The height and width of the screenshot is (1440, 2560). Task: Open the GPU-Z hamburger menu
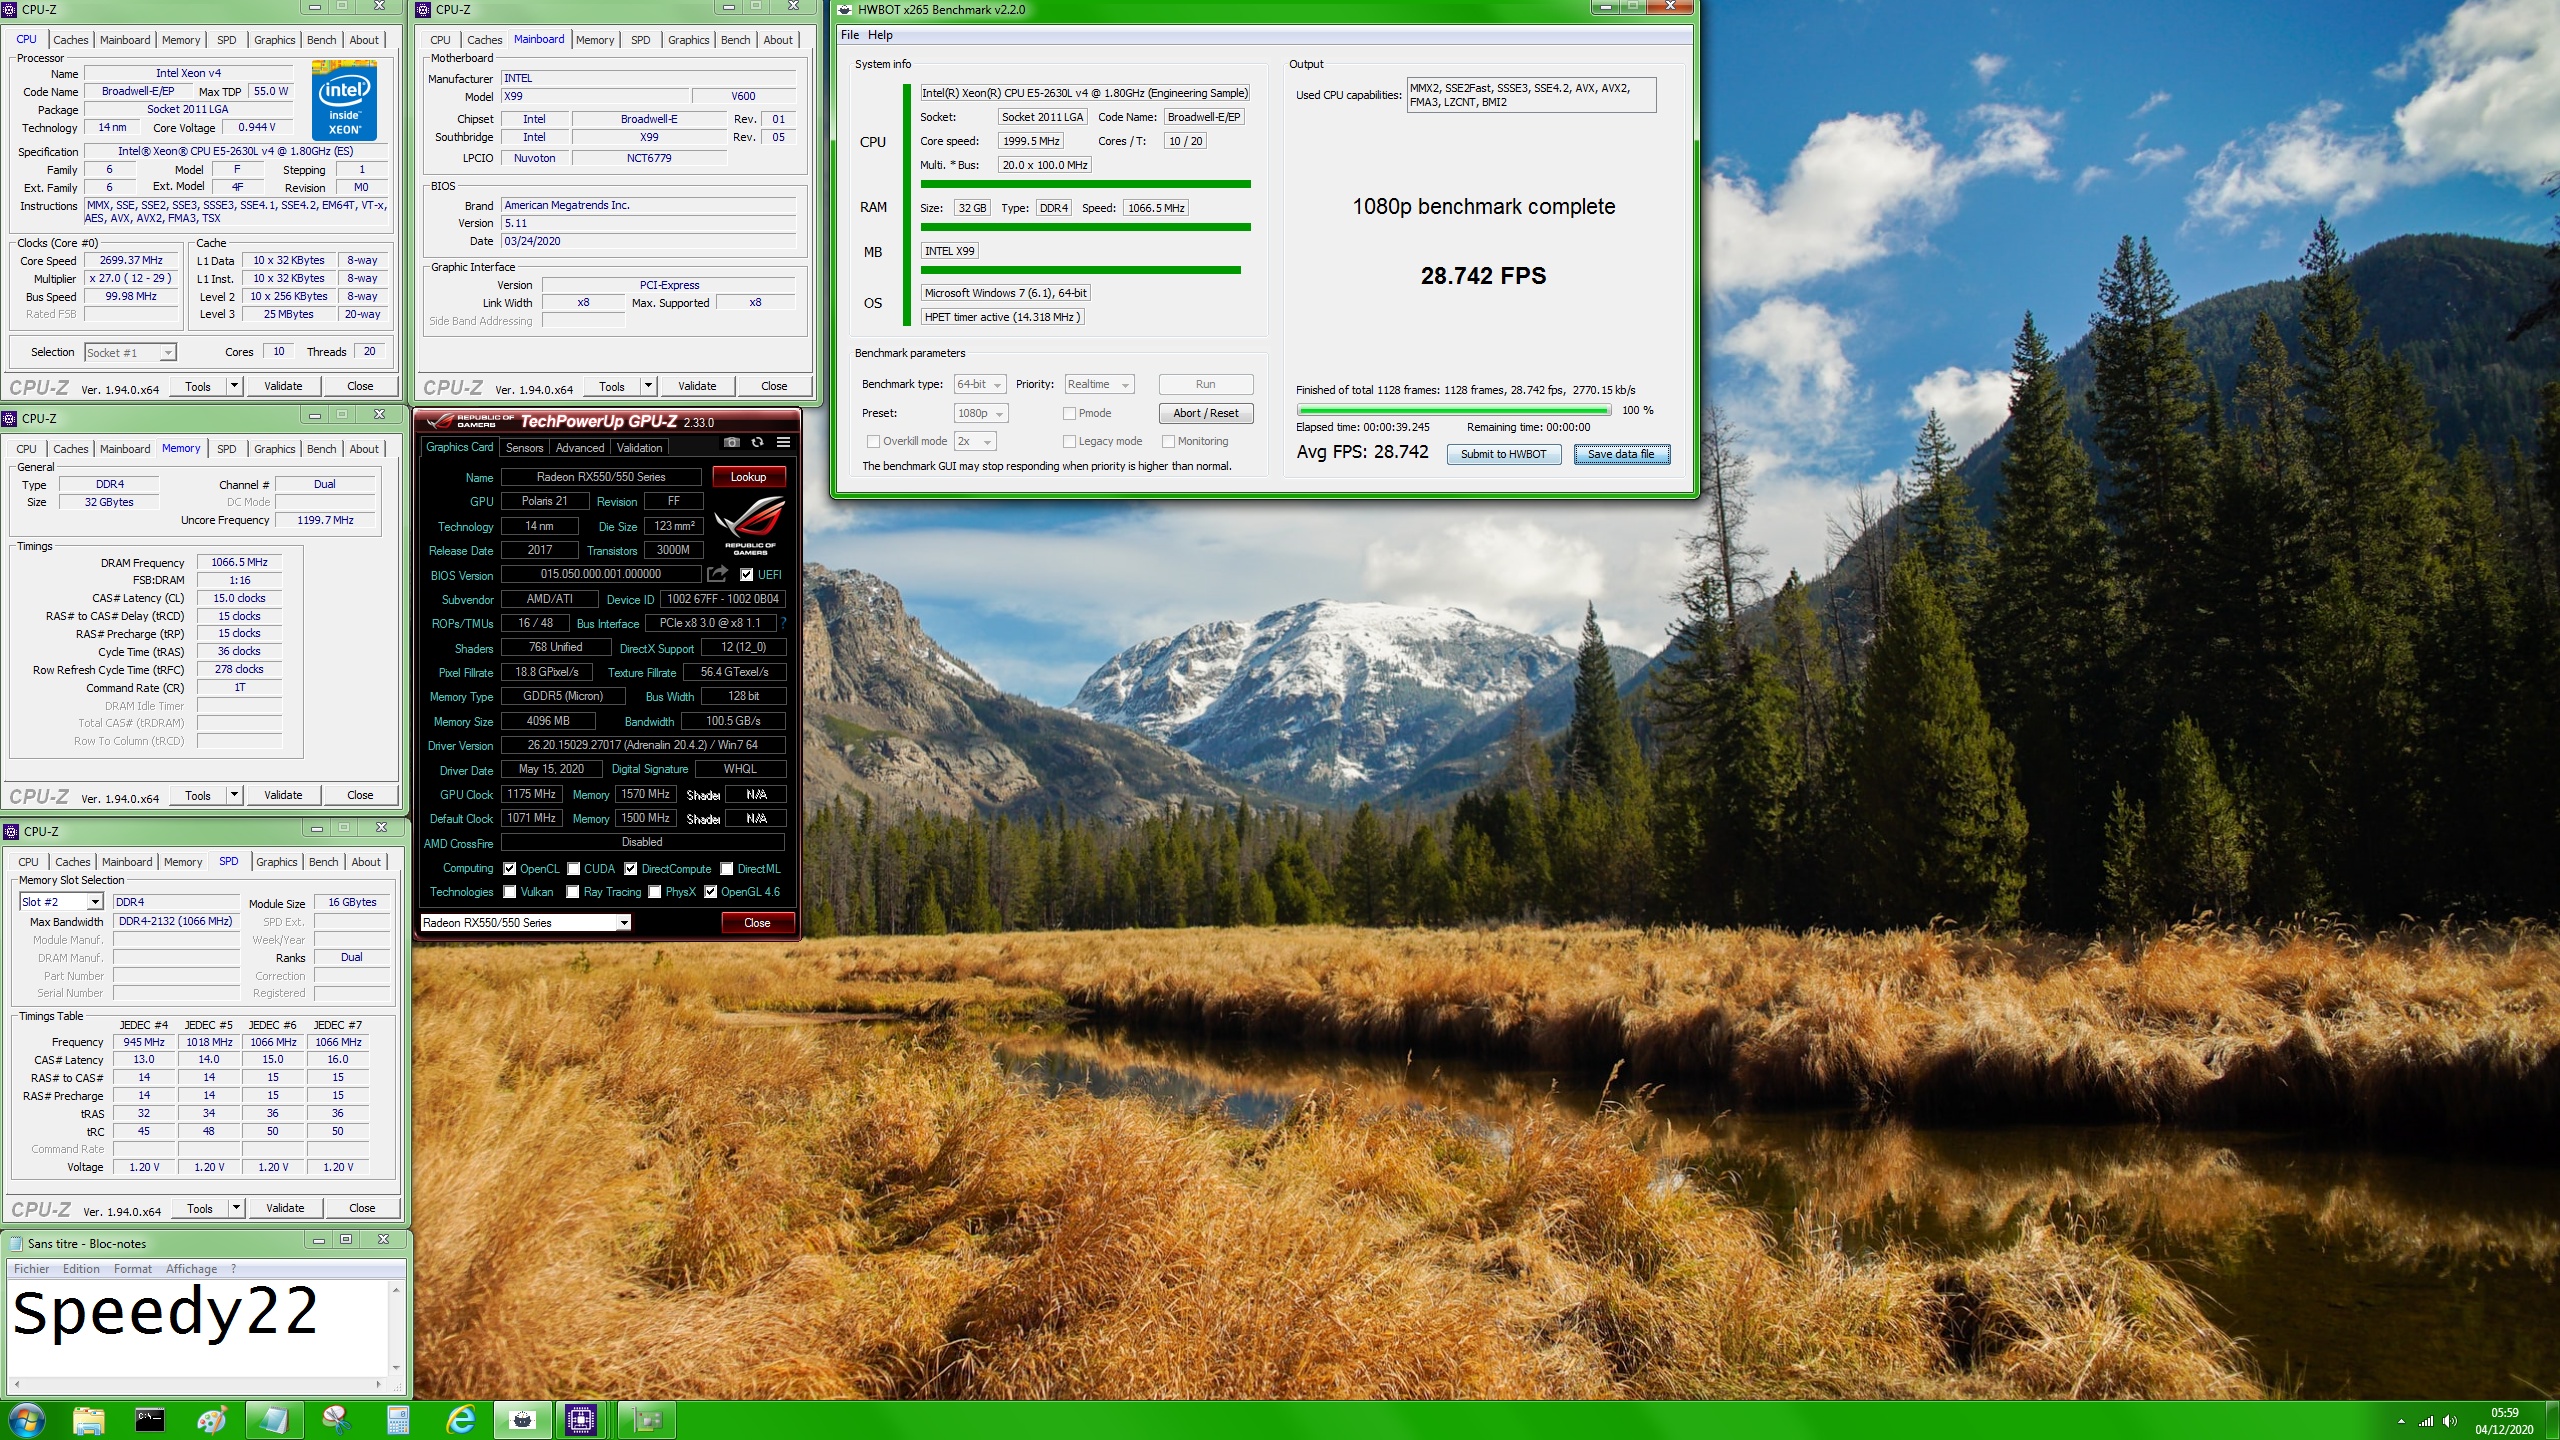(783, 442)
